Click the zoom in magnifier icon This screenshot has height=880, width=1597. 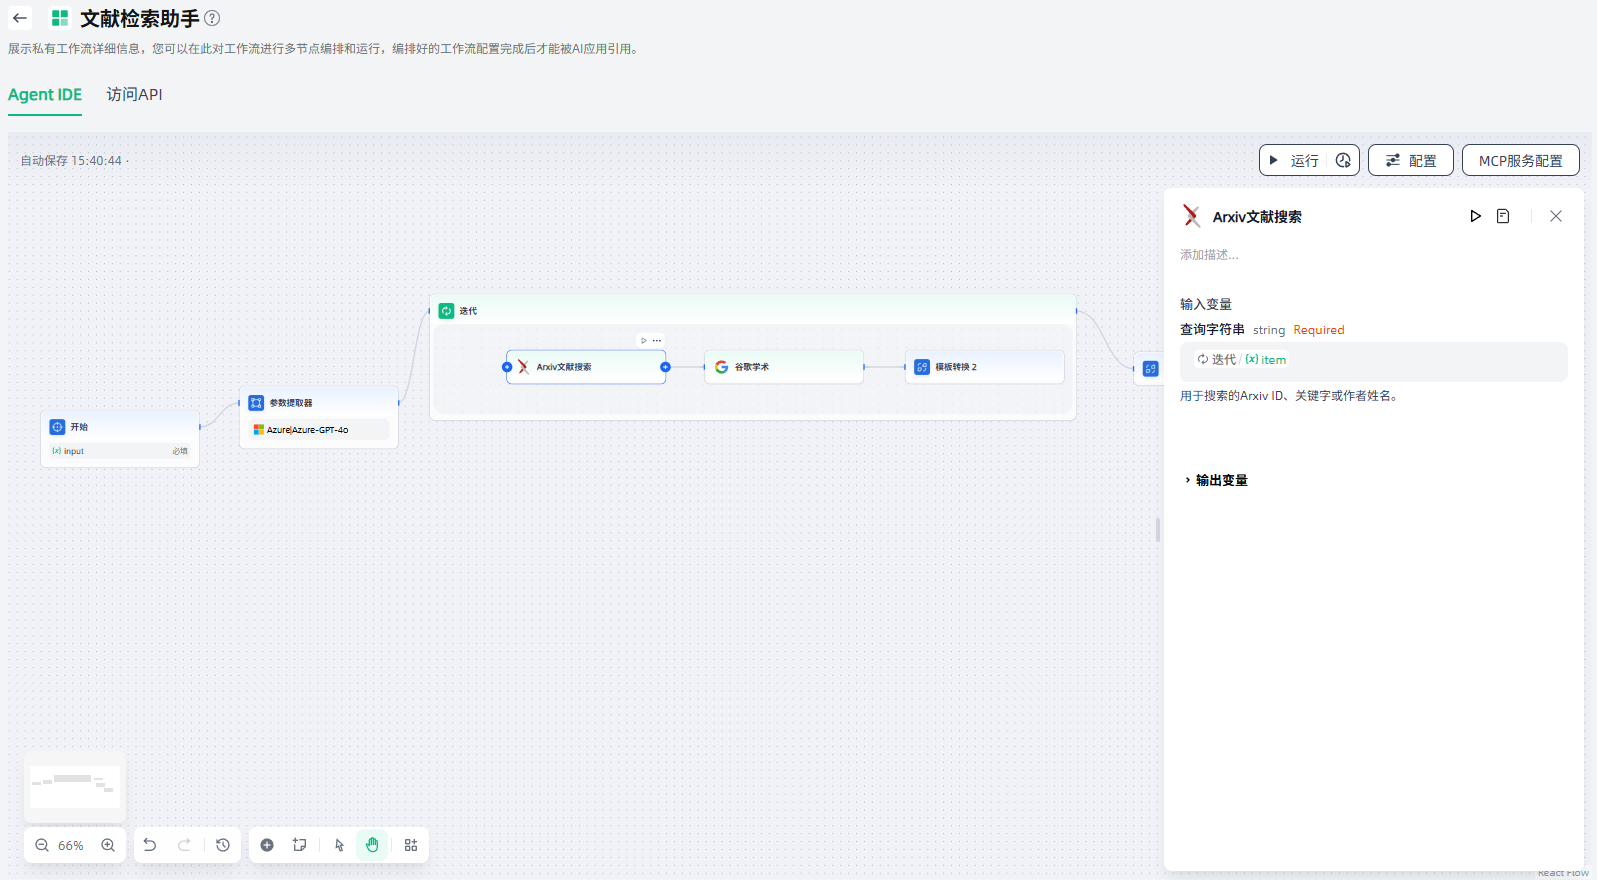tap(108, 845)
